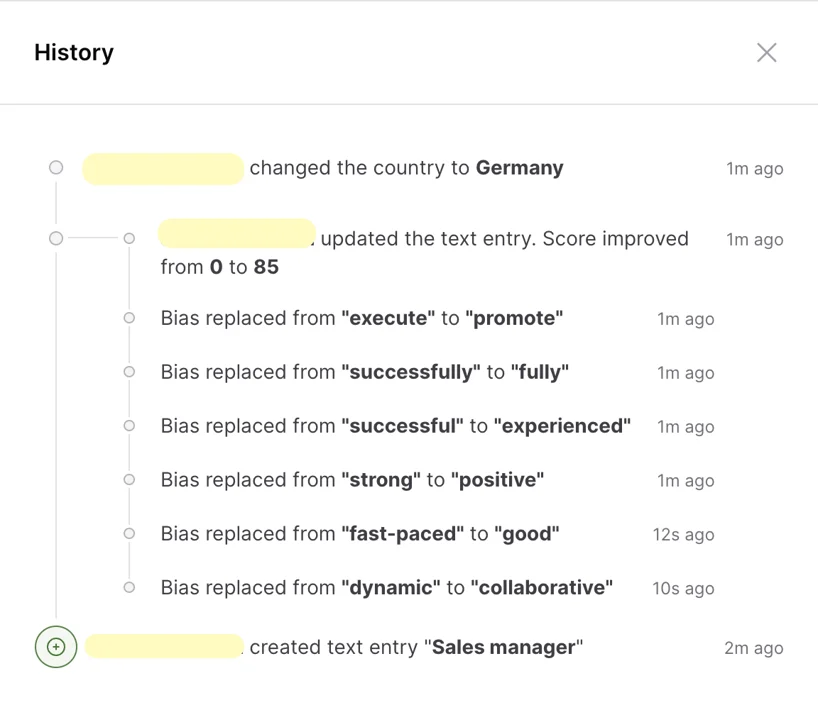The image size is (818, 705).
Task: Select bullet for successfully to fully replacement
Action: pos(129,372)
